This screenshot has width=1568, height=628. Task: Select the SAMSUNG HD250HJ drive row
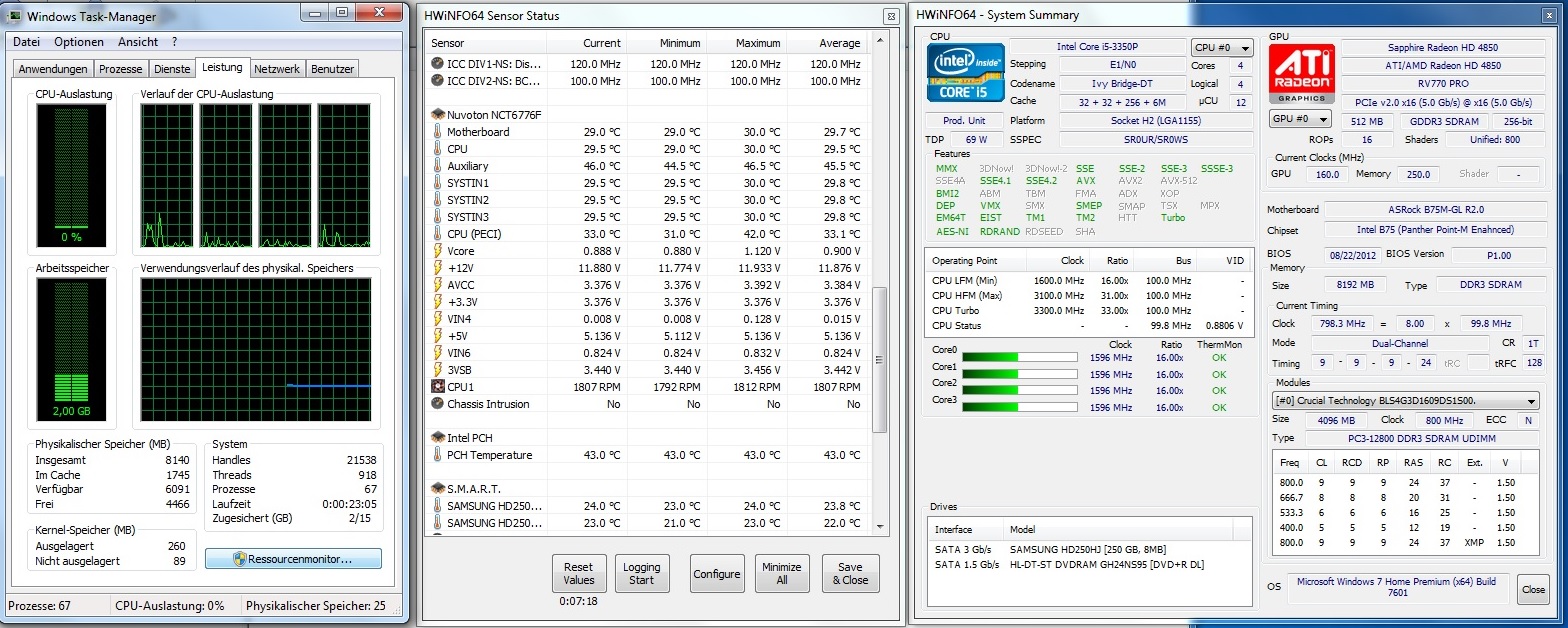[1089, 550]
